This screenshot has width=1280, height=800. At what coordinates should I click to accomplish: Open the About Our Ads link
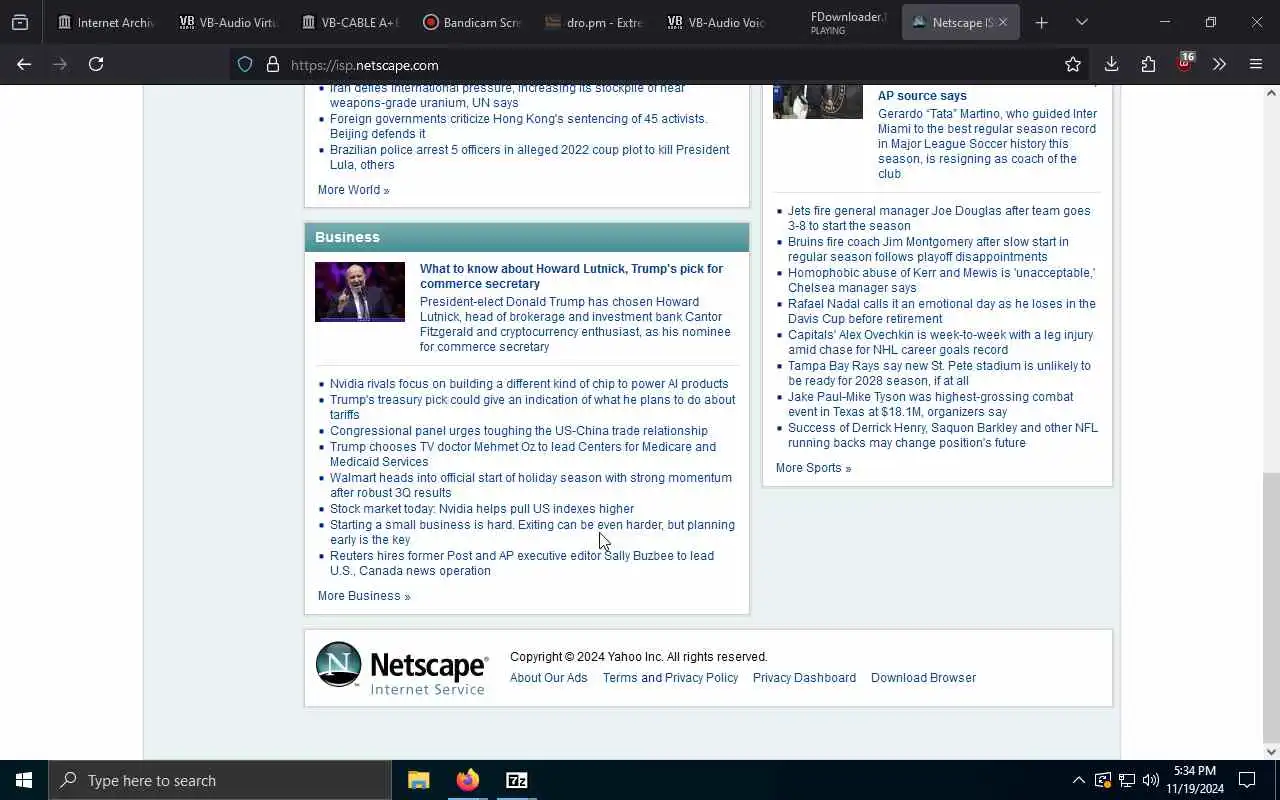[549, 678]
